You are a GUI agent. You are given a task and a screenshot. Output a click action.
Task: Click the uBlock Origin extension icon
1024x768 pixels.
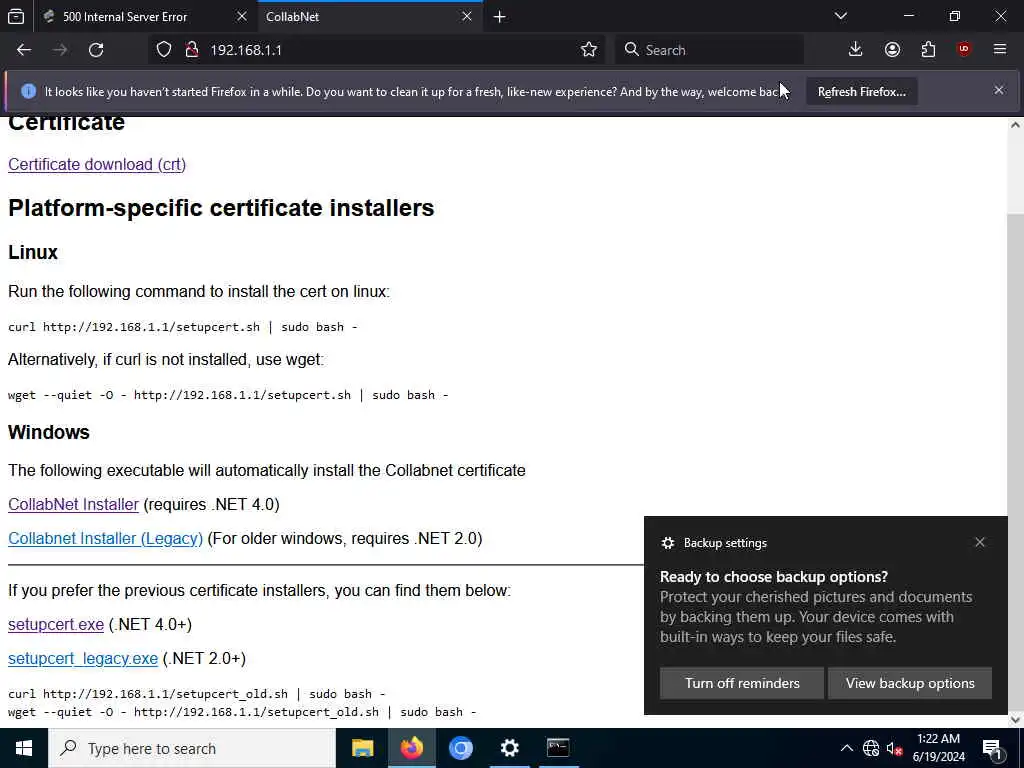coord(964,50)
